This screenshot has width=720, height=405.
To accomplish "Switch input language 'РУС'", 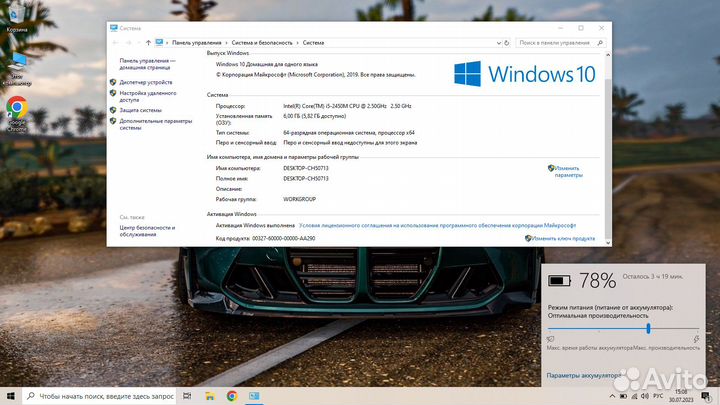I will coord(658,396).
